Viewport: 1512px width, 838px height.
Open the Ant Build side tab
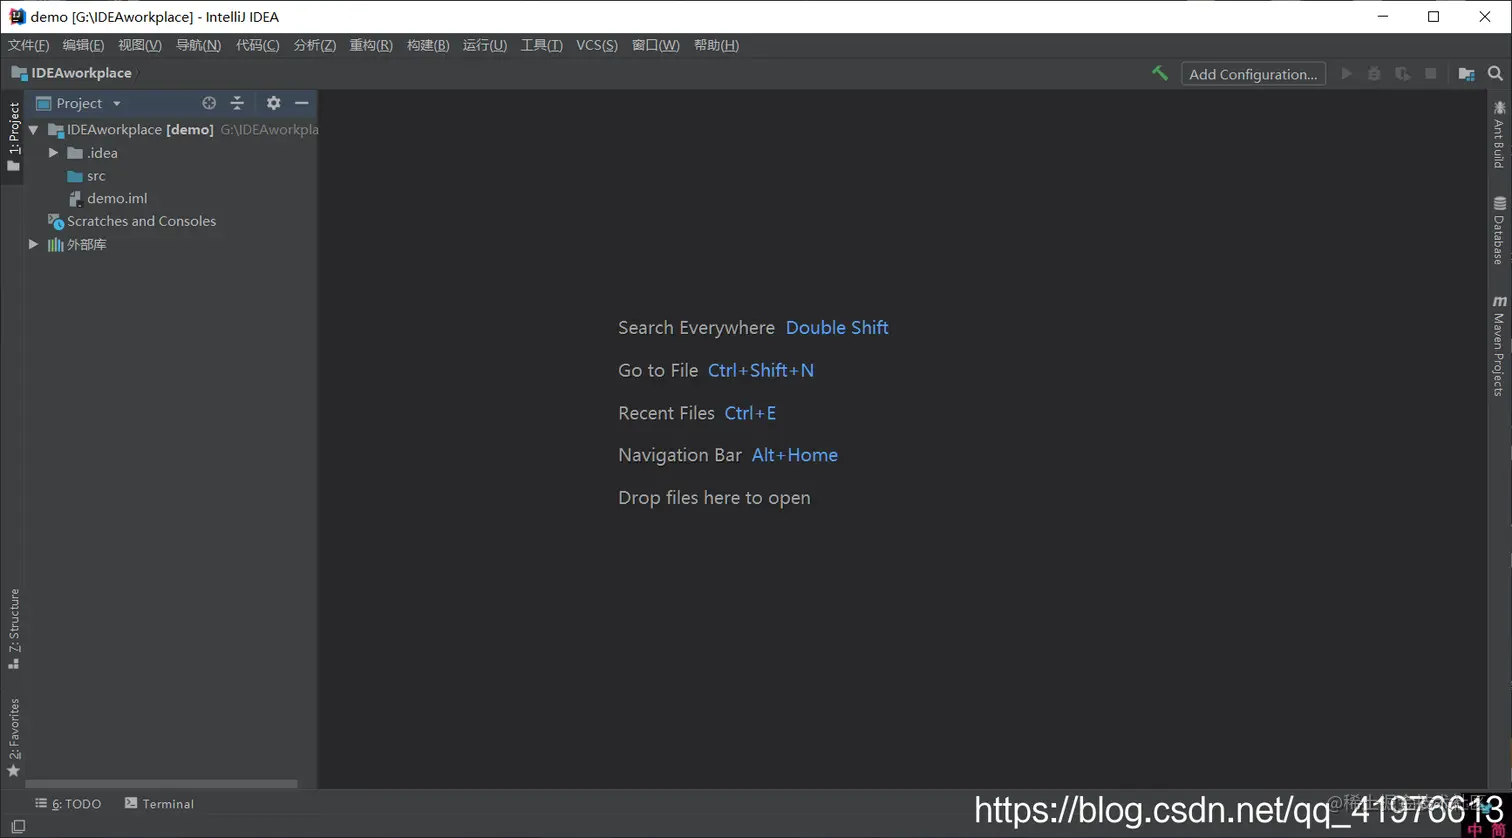pos(1499,134)
